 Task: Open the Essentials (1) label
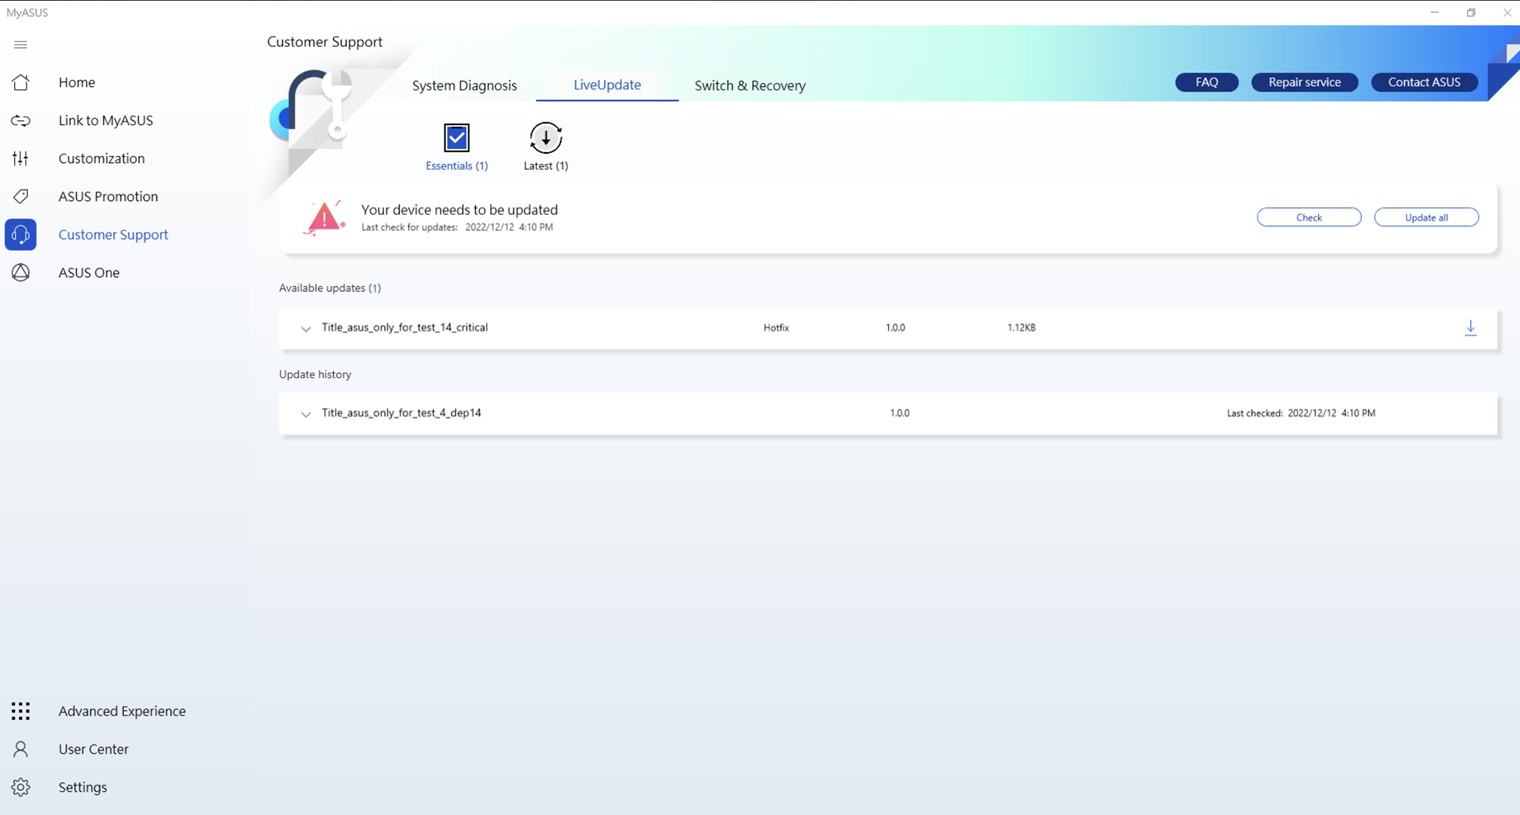click(457, 166)
